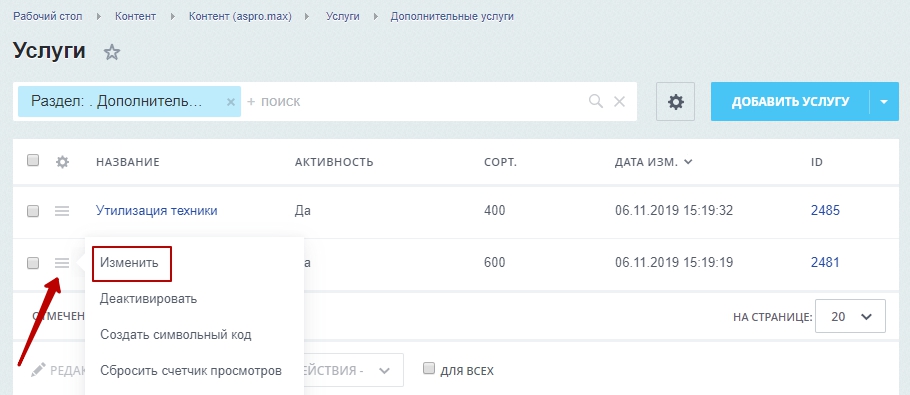Screen dimensions: 910x395
Task: Click Да activity cell for Утилизация техники
Action: [x=302, y=211]
